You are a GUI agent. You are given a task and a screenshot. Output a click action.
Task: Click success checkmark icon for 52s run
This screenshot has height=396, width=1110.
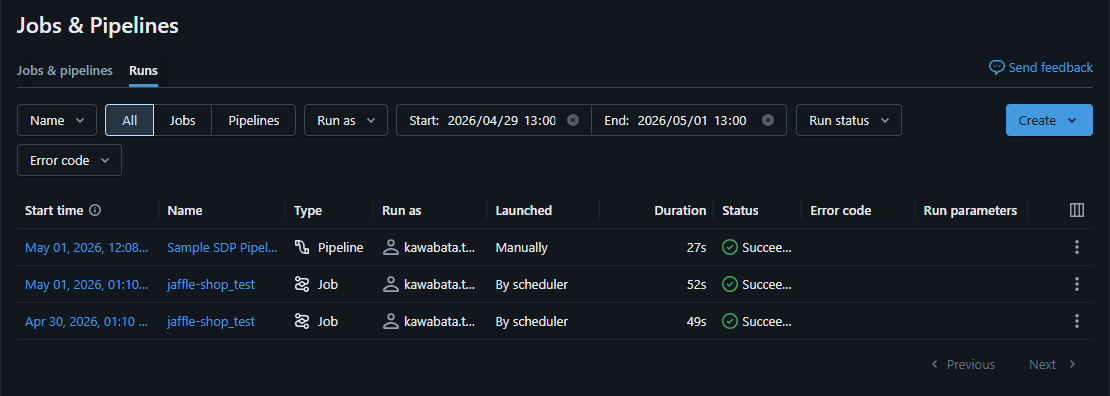tap(730, 284)
